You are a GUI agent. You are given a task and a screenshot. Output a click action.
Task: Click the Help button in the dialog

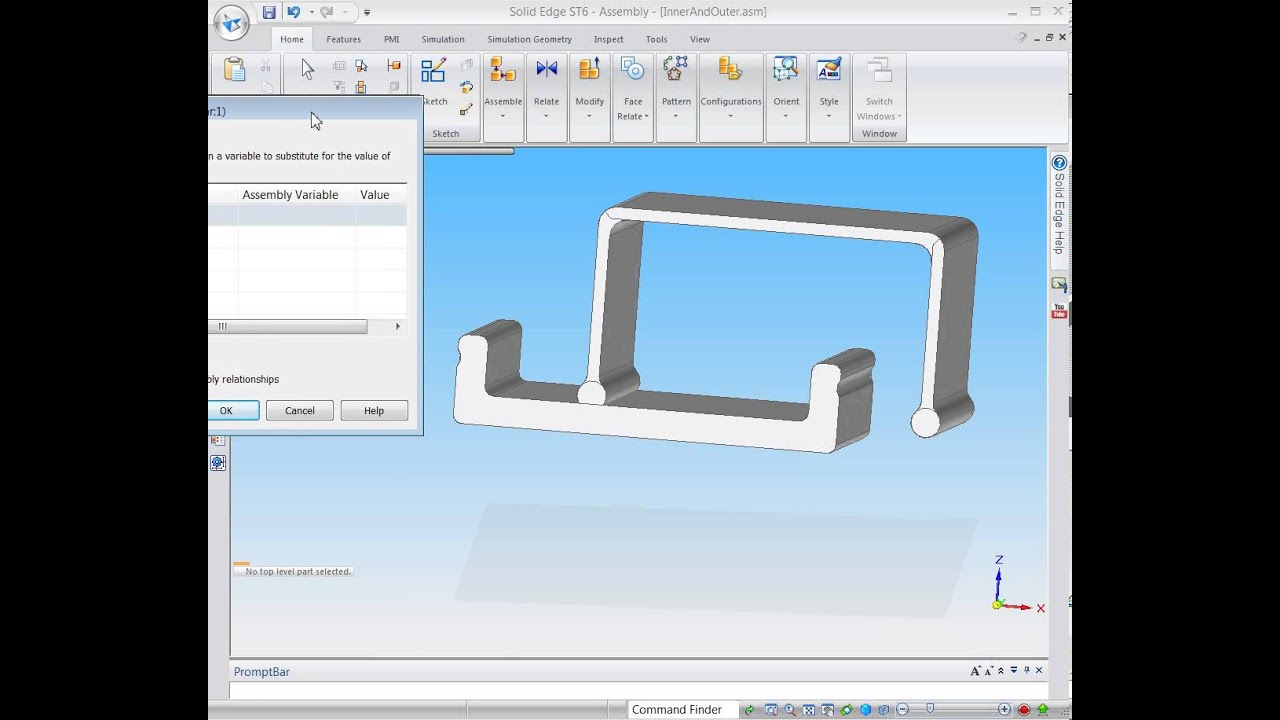[374, 410]
